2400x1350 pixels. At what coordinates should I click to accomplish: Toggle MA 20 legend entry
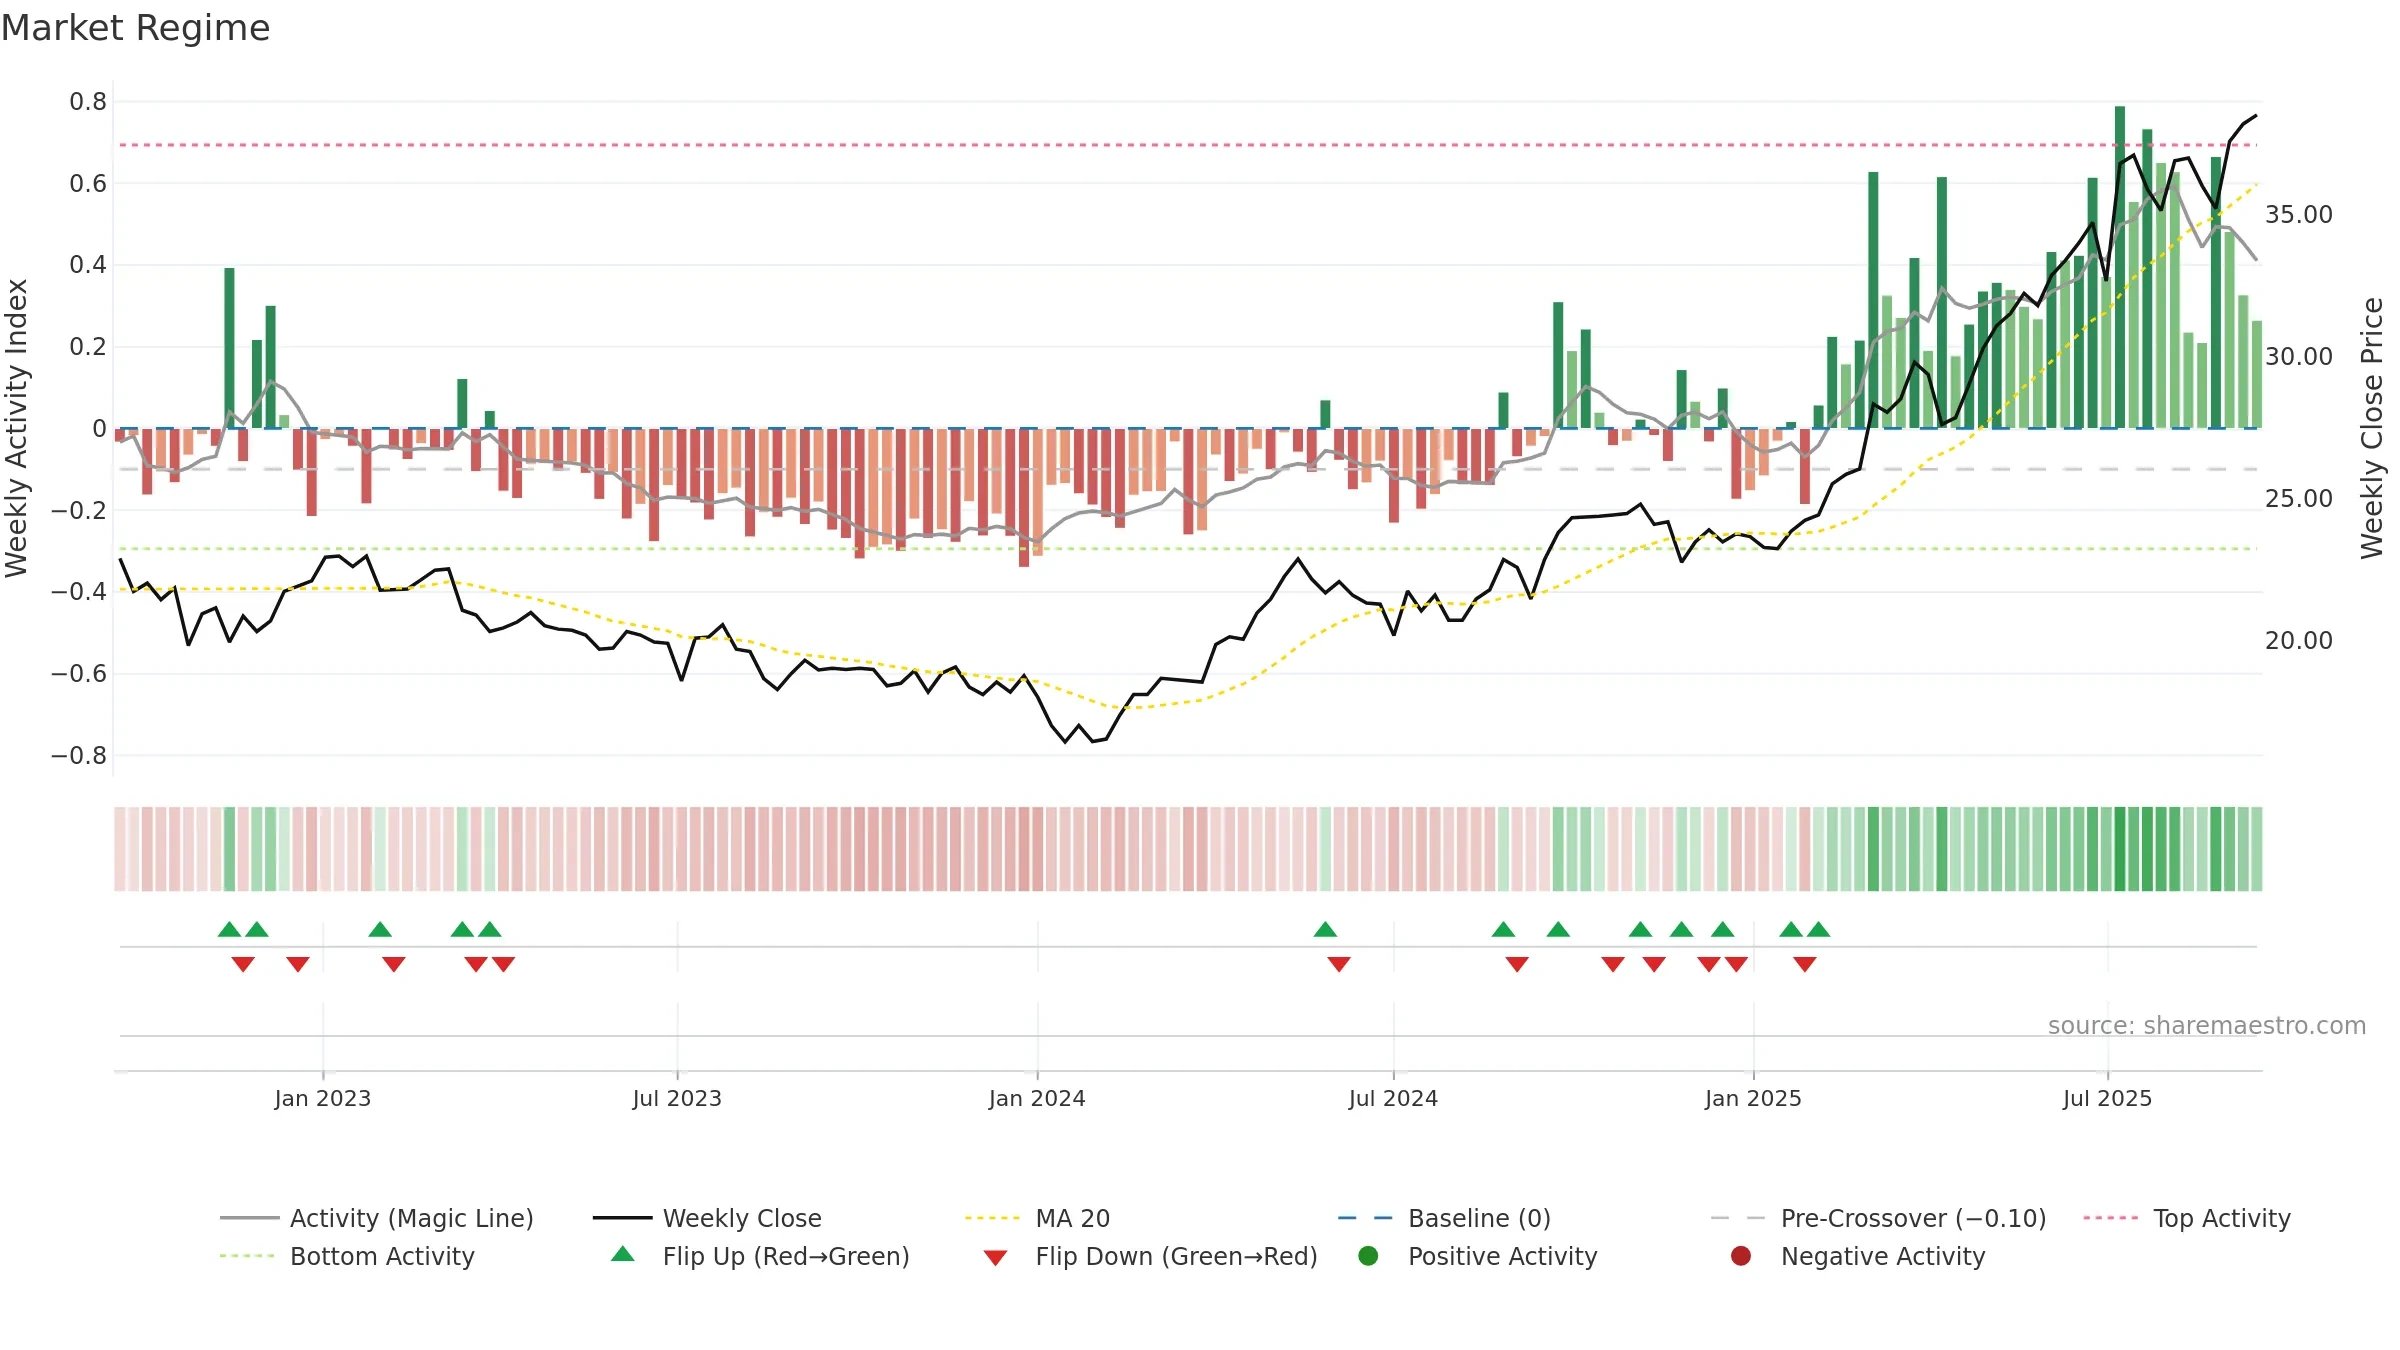coord(1037,1218)
